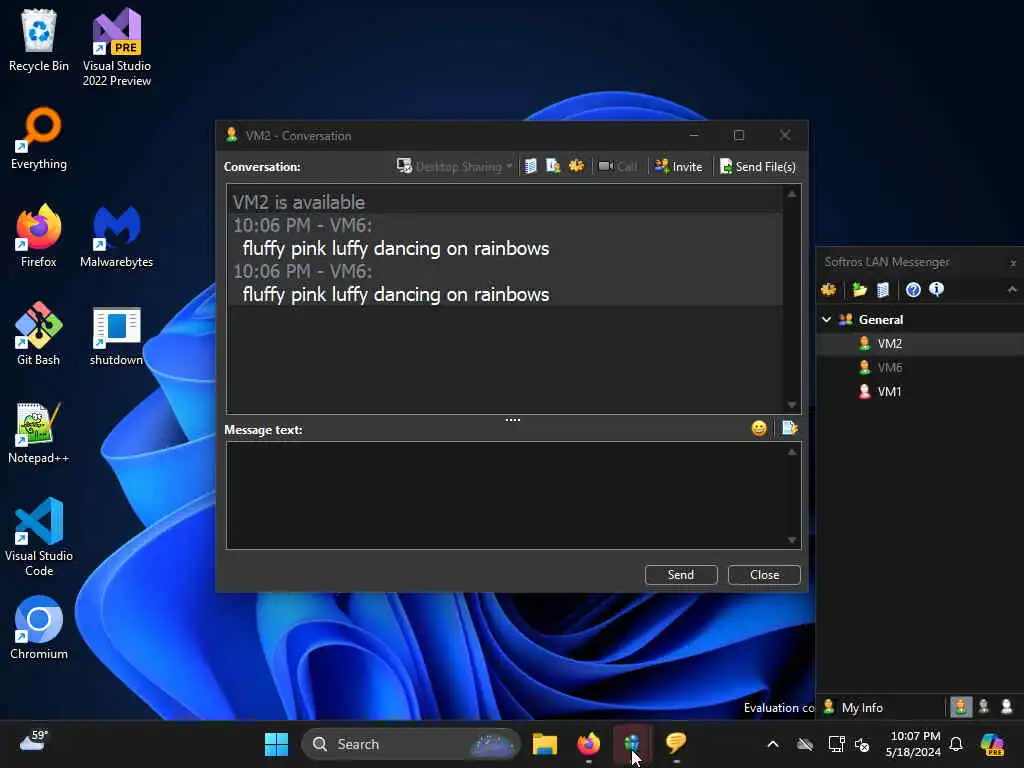Click message text box scrollbar down arrow
This screenshot has height=768, width=1024.
point(792,540)
